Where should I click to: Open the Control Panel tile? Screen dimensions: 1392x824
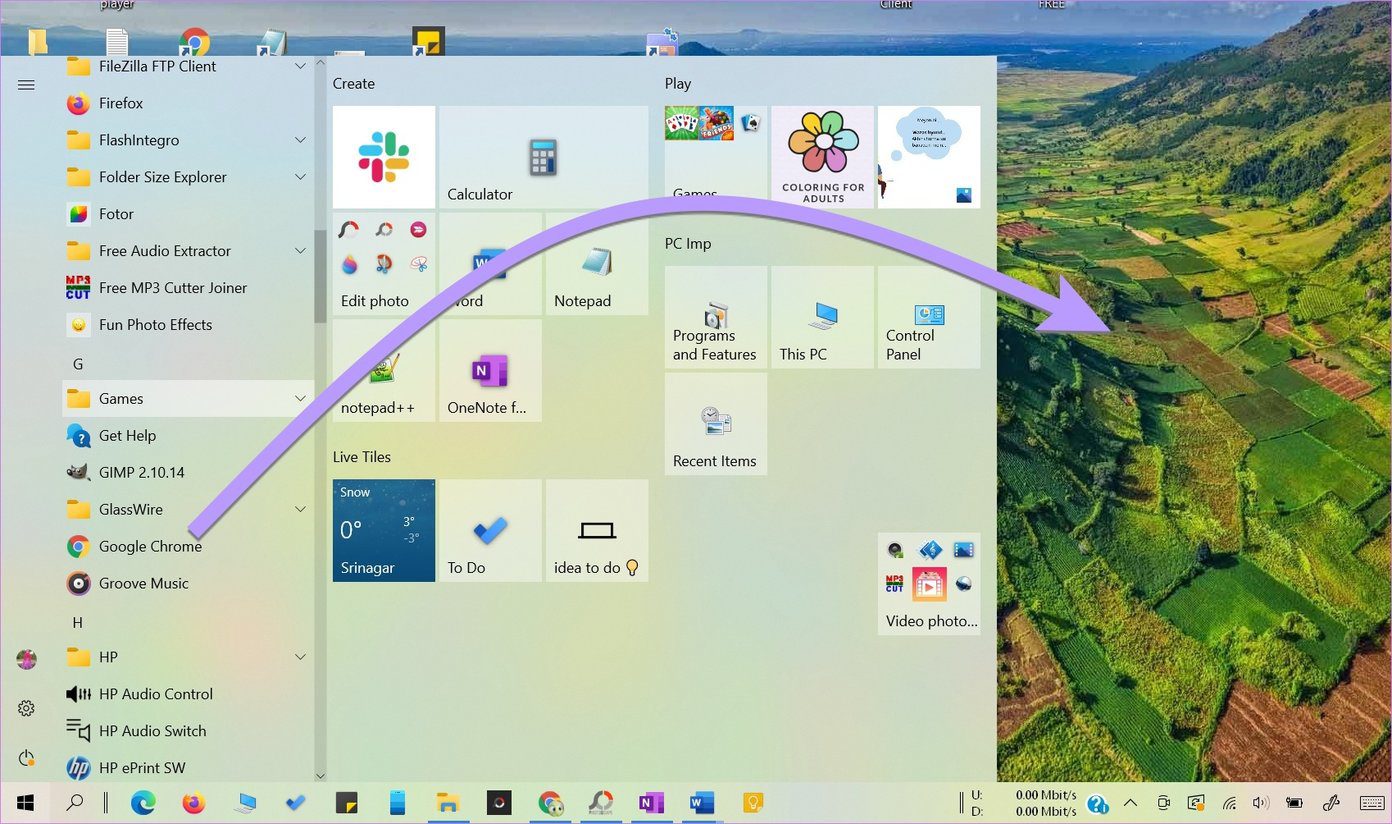tap(929, 317)
